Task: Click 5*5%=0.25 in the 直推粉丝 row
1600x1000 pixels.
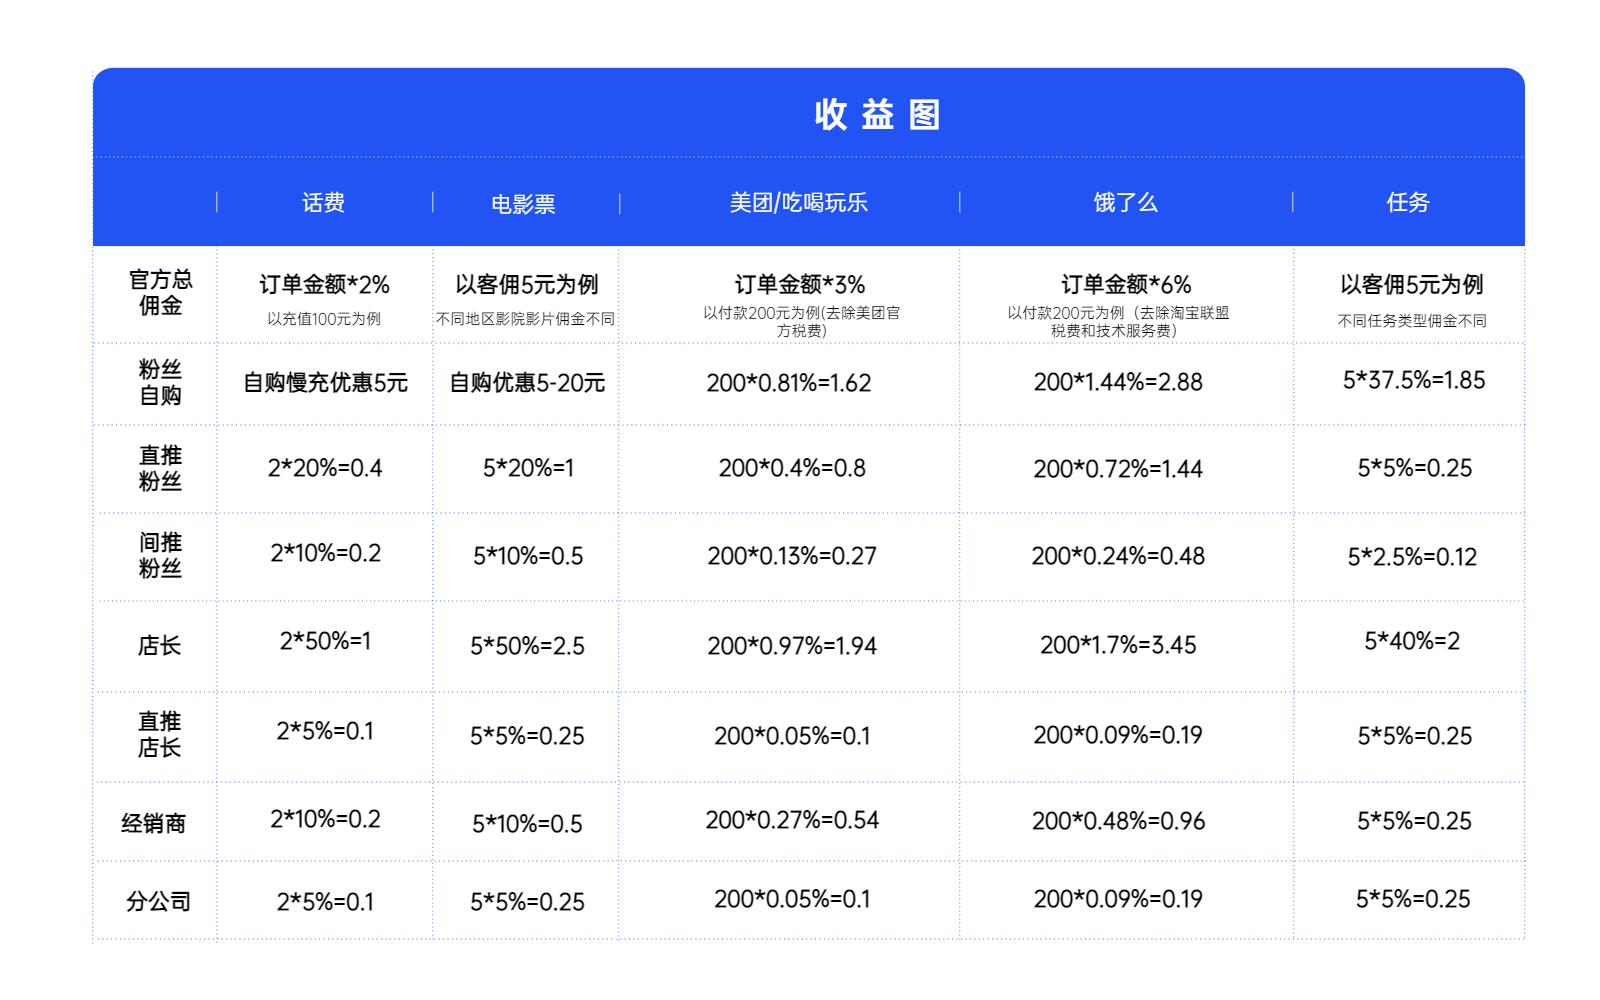Action: (x=1415, y=468)
